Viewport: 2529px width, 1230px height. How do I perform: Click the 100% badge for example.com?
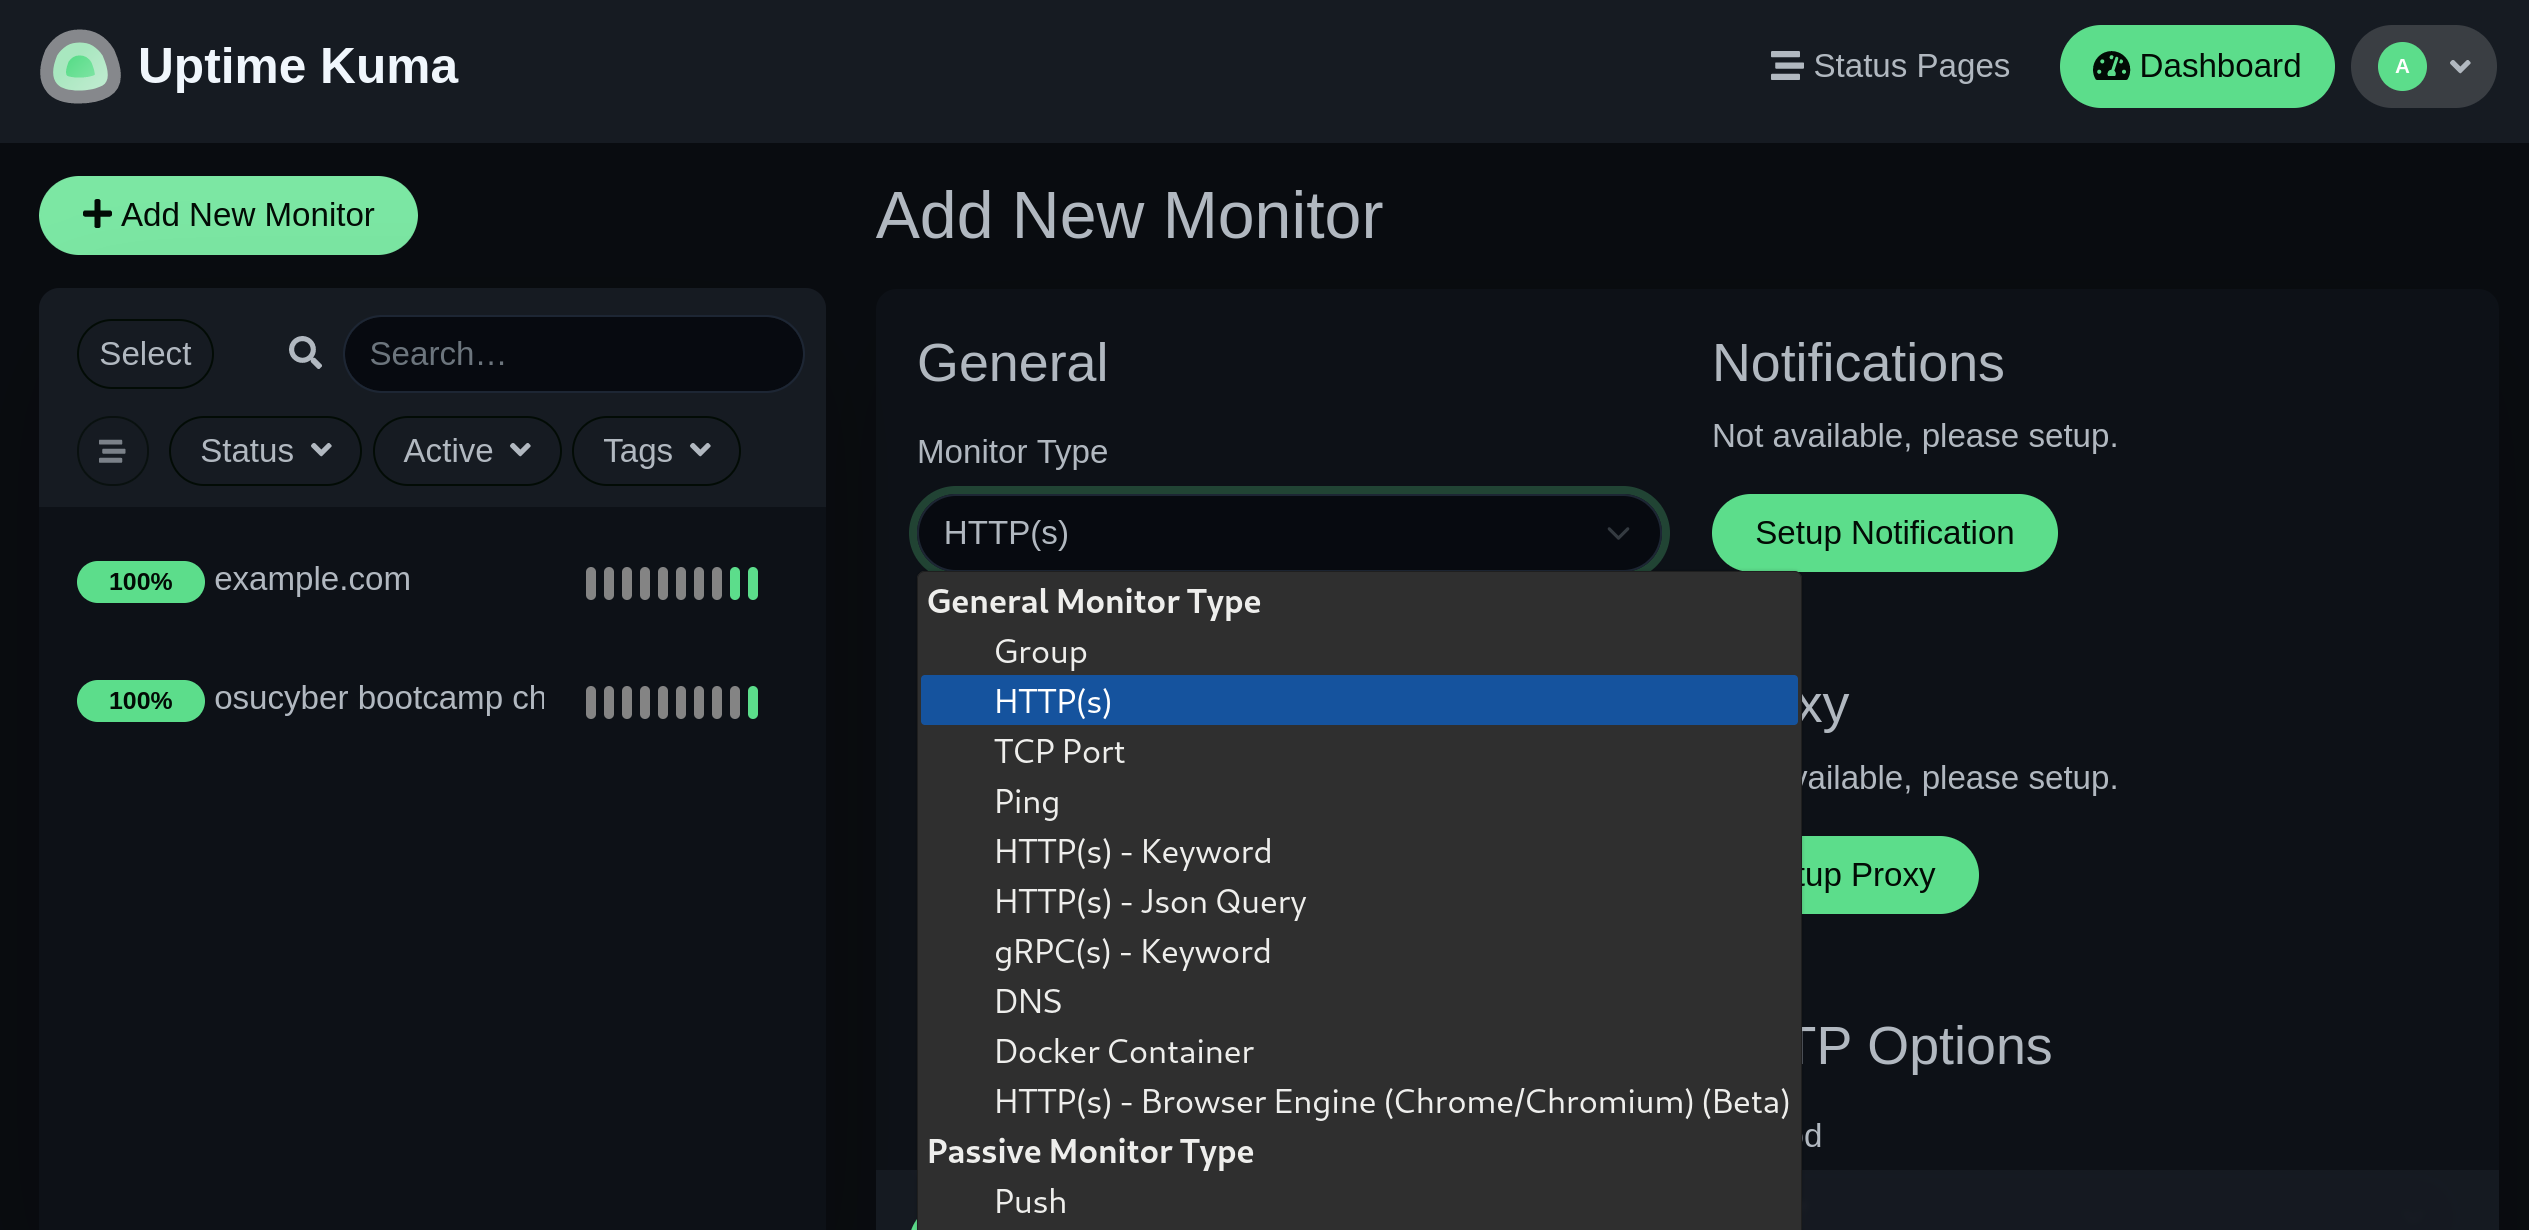click(x=141, y=582)
